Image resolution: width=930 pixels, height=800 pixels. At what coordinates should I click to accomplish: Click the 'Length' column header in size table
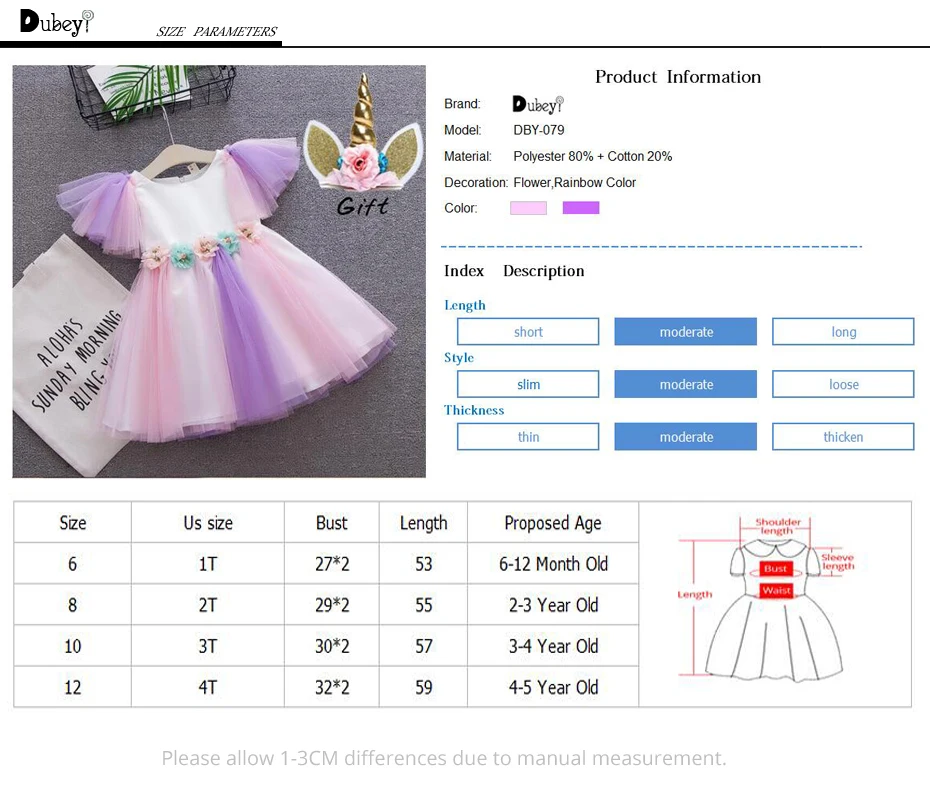pyautogui.click(x=423, y=522)
